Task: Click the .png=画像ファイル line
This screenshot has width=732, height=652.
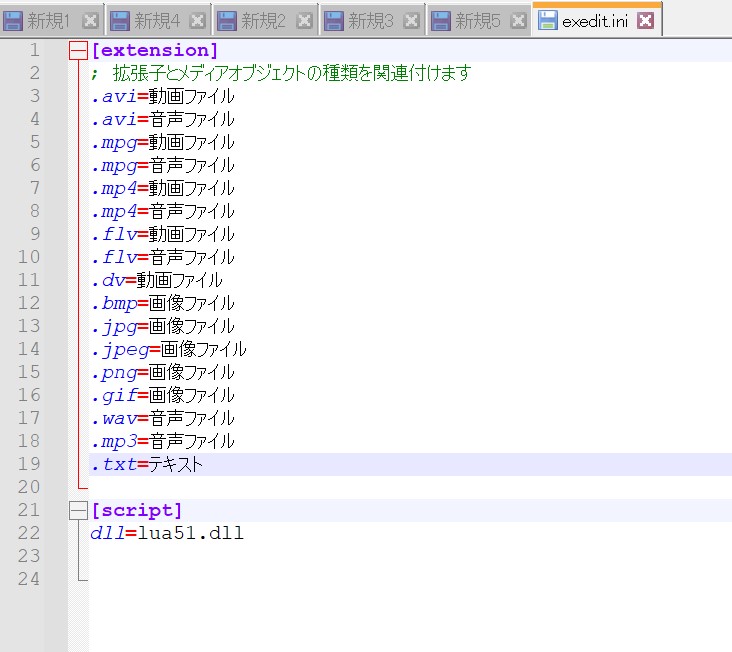Action: coord(163,372)
